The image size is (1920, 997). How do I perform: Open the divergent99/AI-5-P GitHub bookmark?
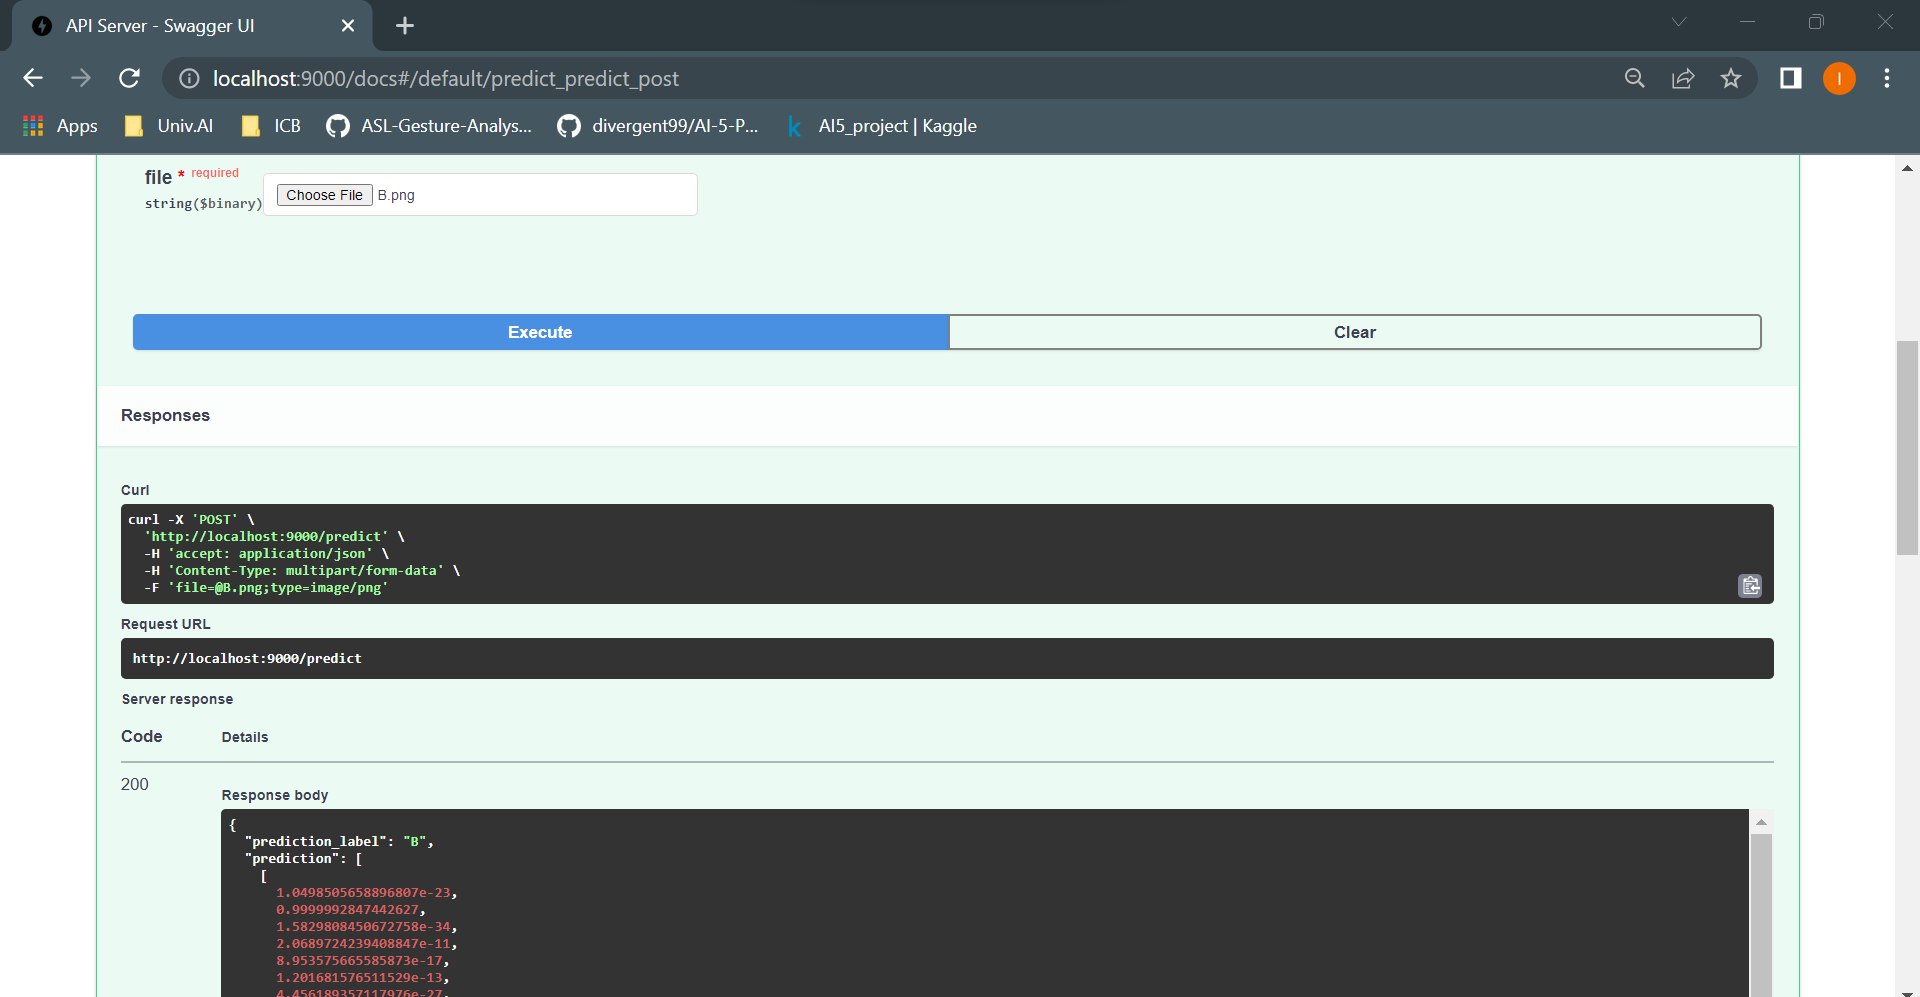point(658,126)
